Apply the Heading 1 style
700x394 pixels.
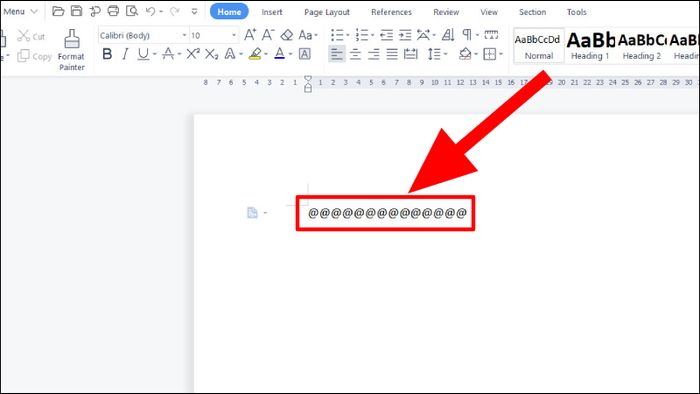[x=590, y=46]
